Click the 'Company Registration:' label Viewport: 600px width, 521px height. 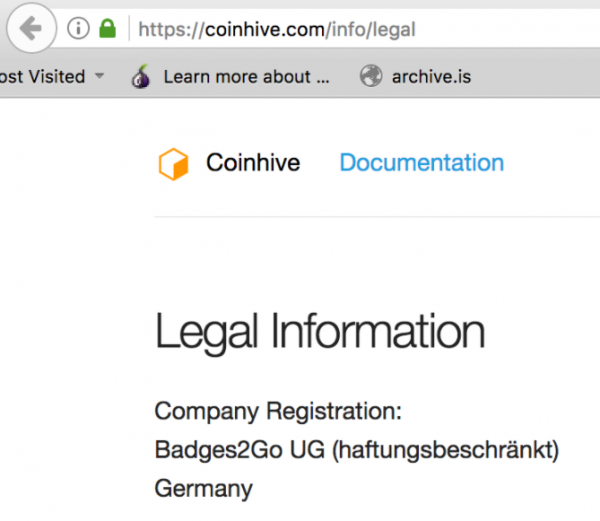click(x=277, y=411)
